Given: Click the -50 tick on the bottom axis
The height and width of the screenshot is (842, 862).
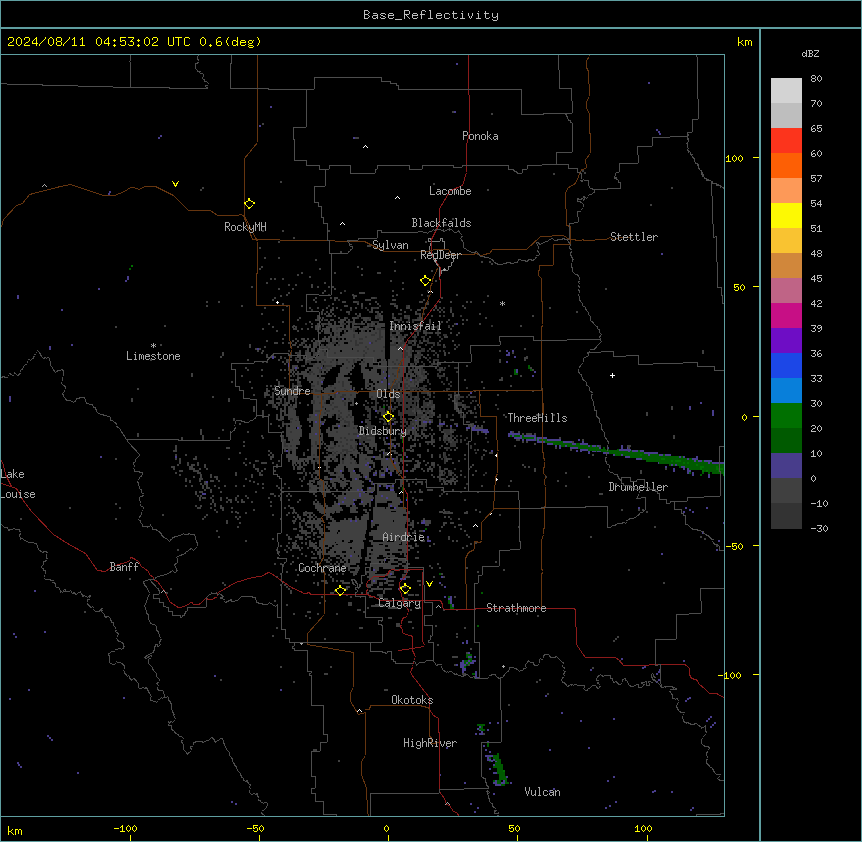Looking at the screenshot, I should pyautogui.click(x=255, y=828).
